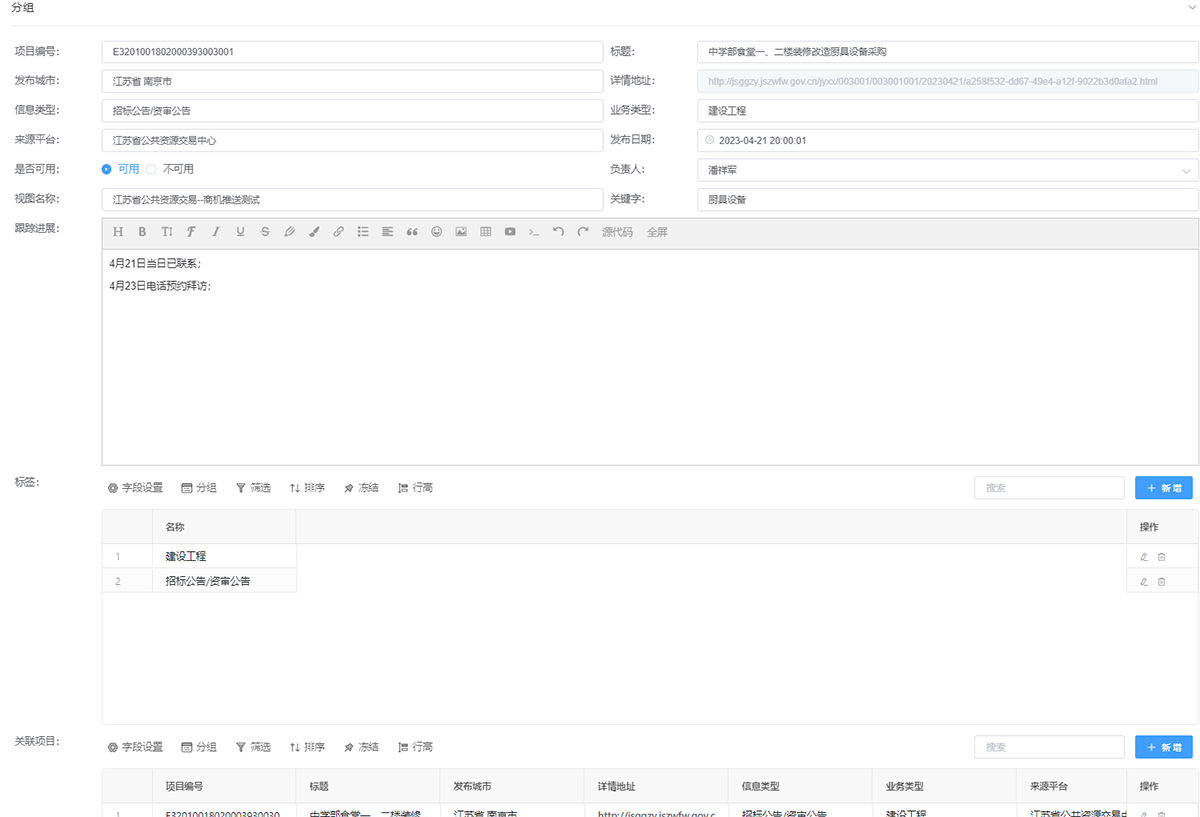Open 分组 in the 关联项目 toolbar
The width and height of the screenshot is (1200, 817).
(199, 747)
